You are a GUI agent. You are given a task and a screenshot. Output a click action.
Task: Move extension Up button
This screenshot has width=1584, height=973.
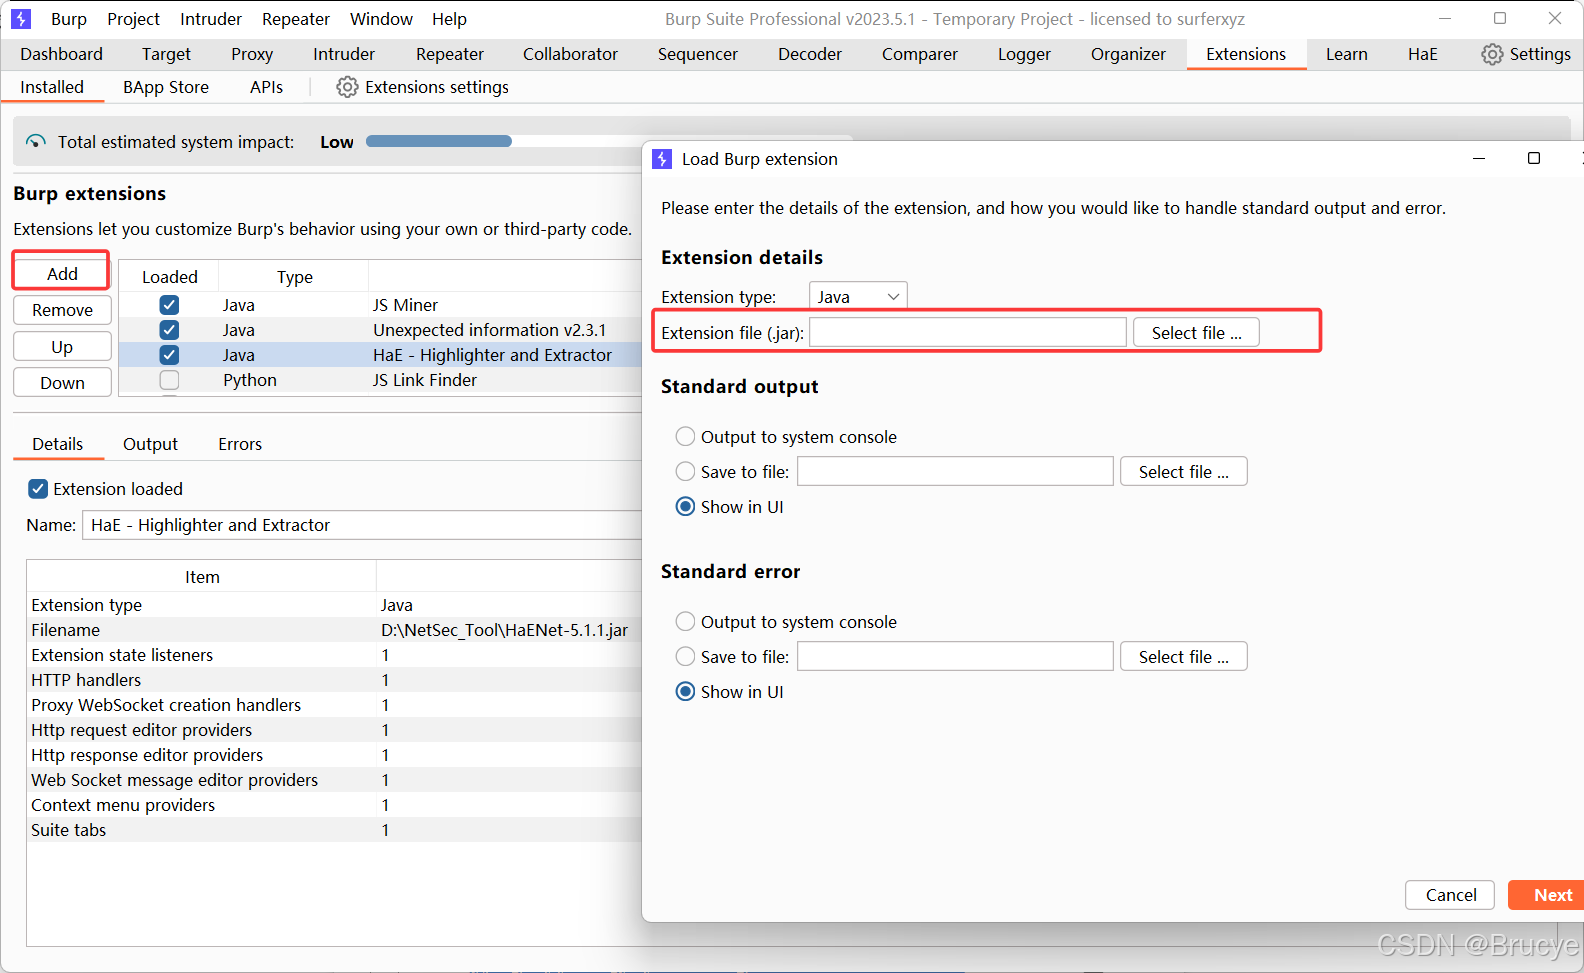(x=62, y=347)
